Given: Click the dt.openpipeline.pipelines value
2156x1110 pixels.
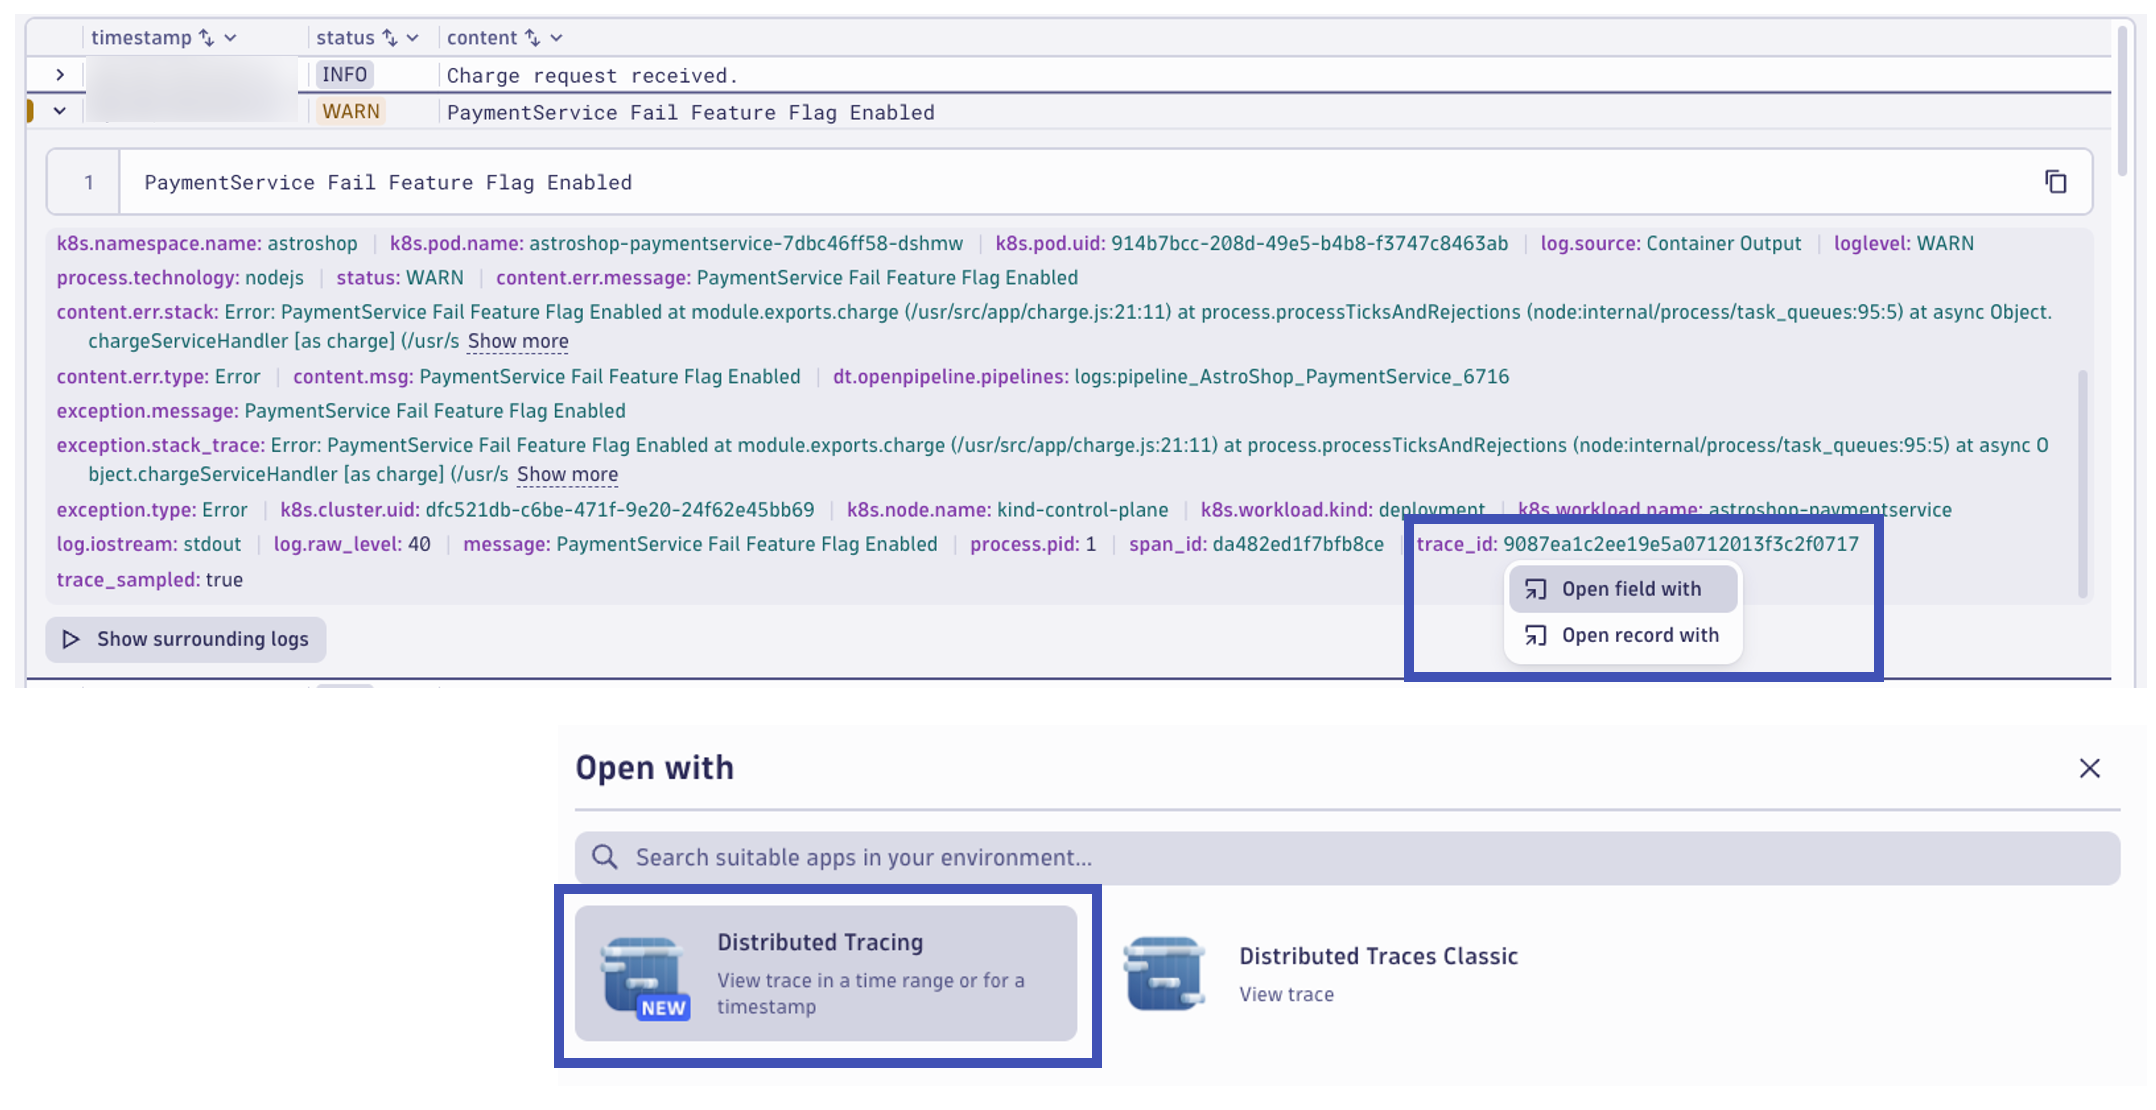Looking at the screenshot, I should [1291, 377].
